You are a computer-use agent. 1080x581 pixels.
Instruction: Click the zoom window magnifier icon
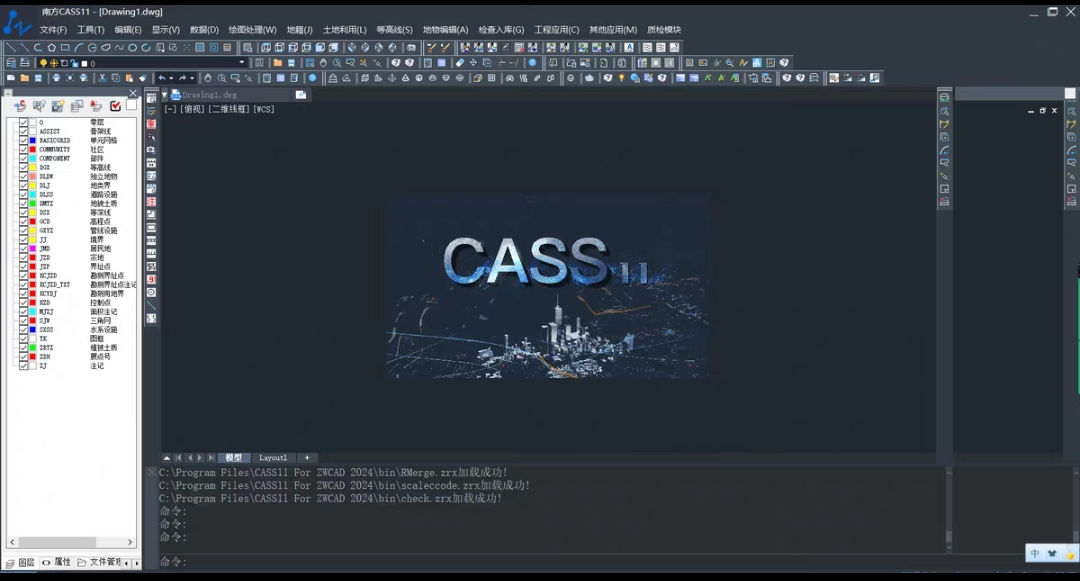235,78
